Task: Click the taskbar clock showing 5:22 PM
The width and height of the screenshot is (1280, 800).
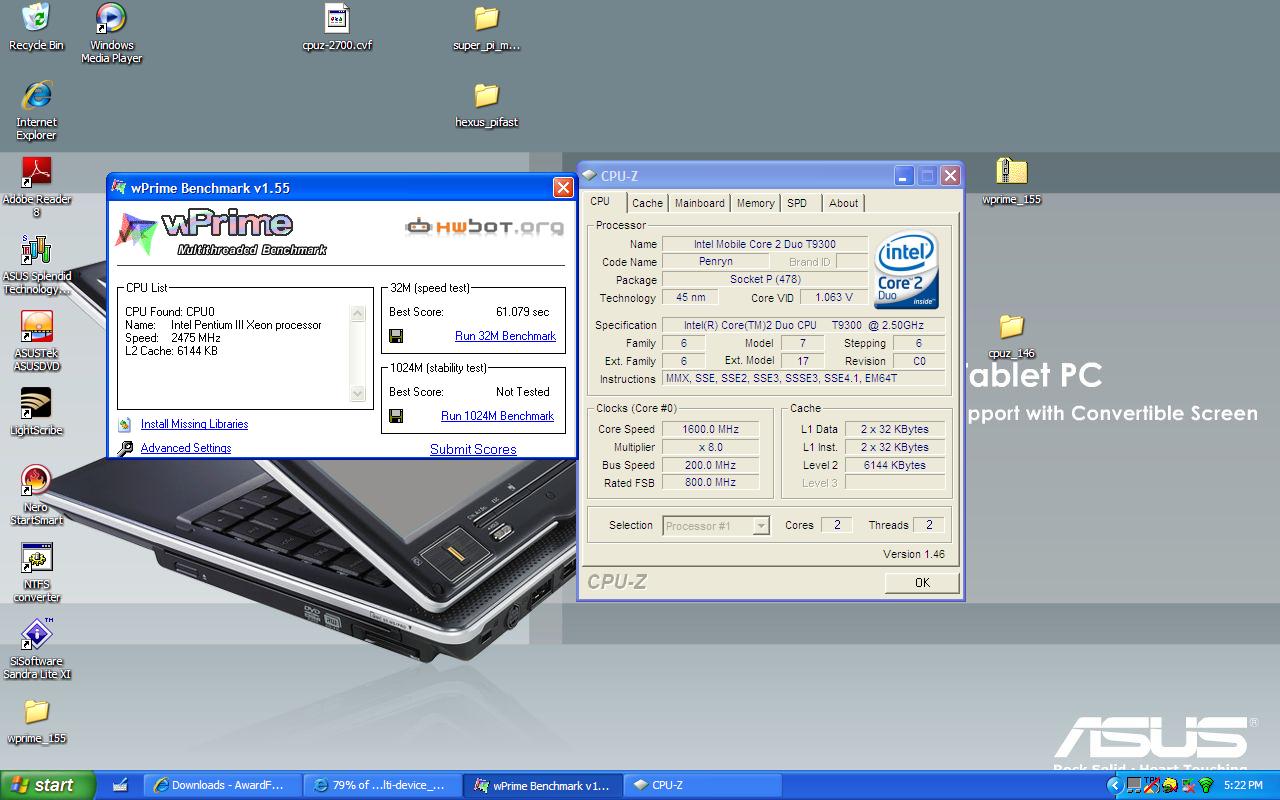Action: [1243, 785]
